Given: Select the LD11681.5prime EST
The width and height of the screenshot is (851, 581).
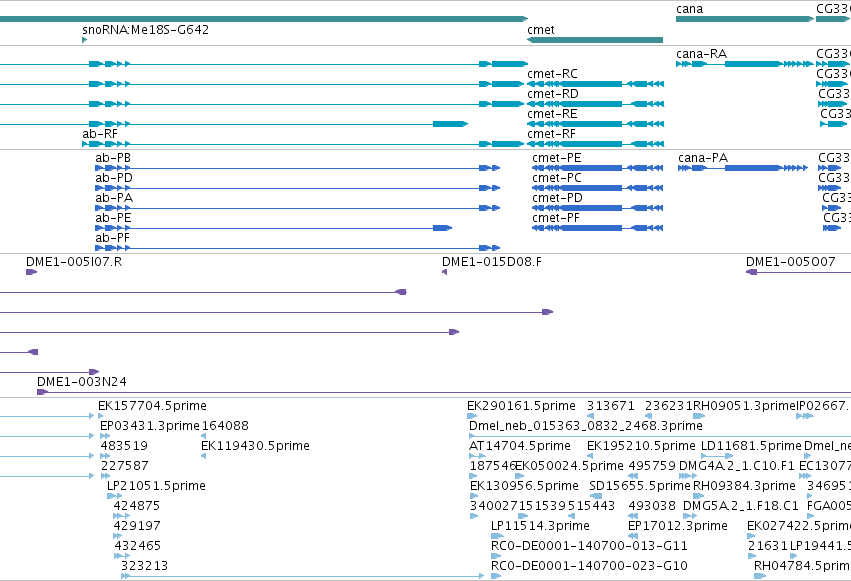Looking at the screenshot, I should (717, 456).
